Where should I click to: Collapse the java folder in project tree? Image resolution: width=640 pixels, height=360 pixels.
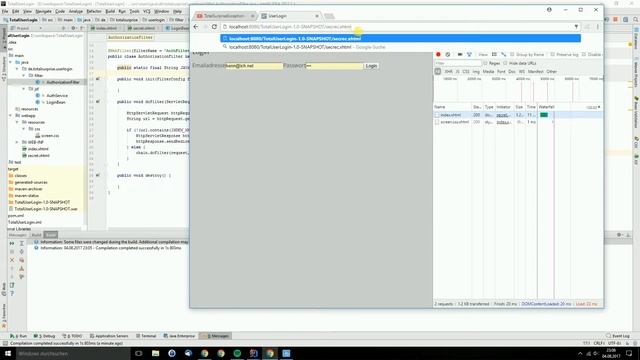[x=11, y=62]
